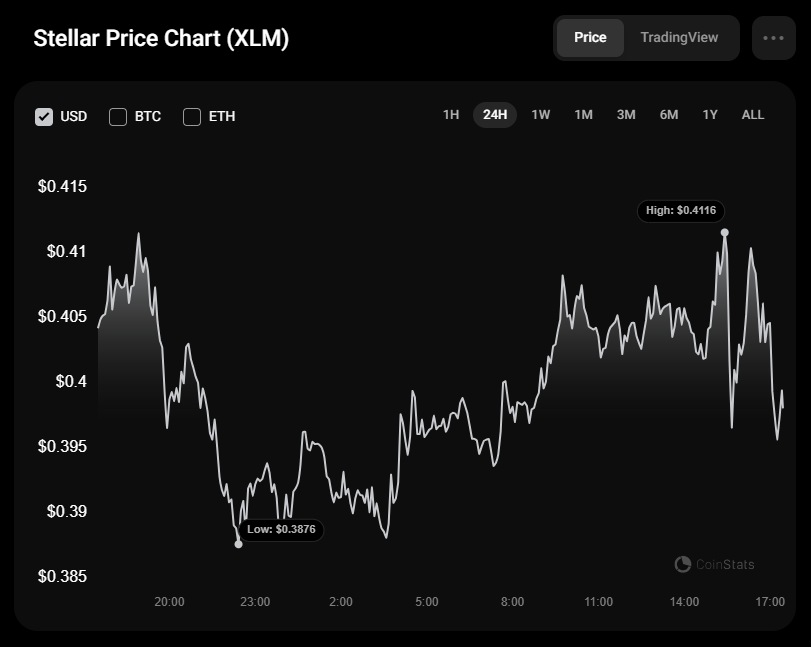Click the Stellar Price Chart (XLM) title
811x647 pixels.
click(x=161, y=39)
